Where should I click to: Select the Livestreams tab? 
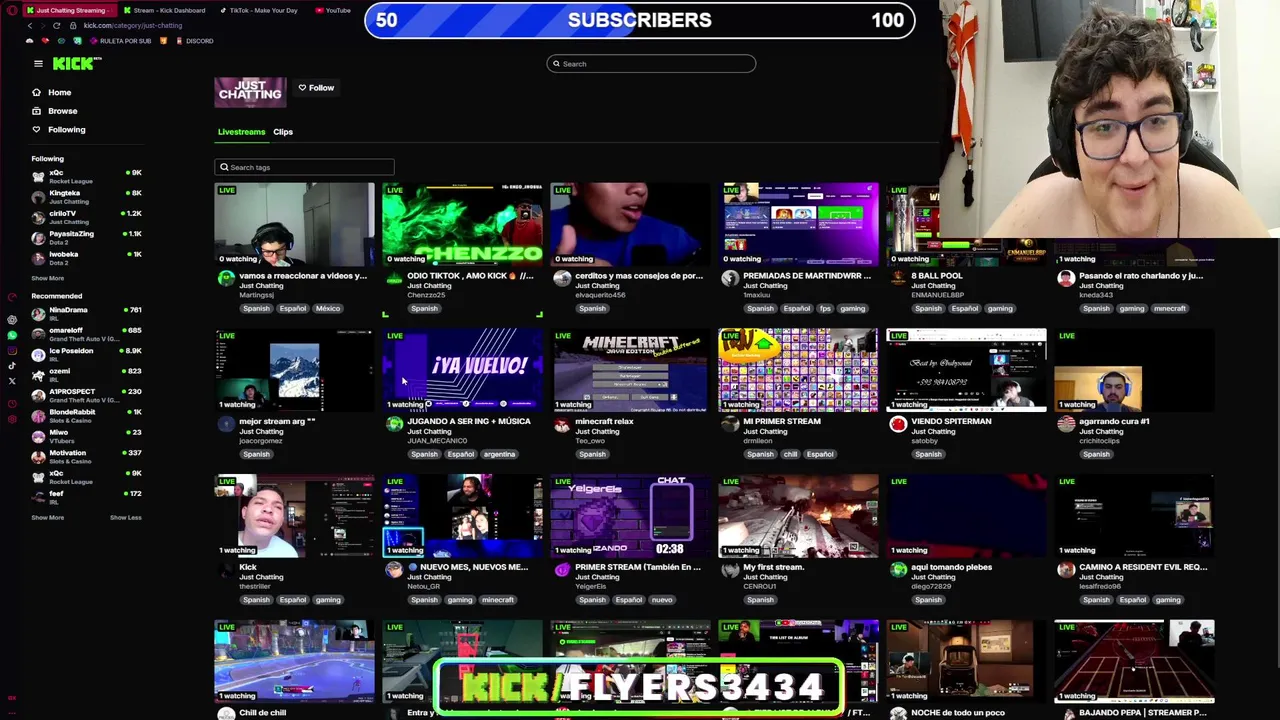click(x=241, y=132)
